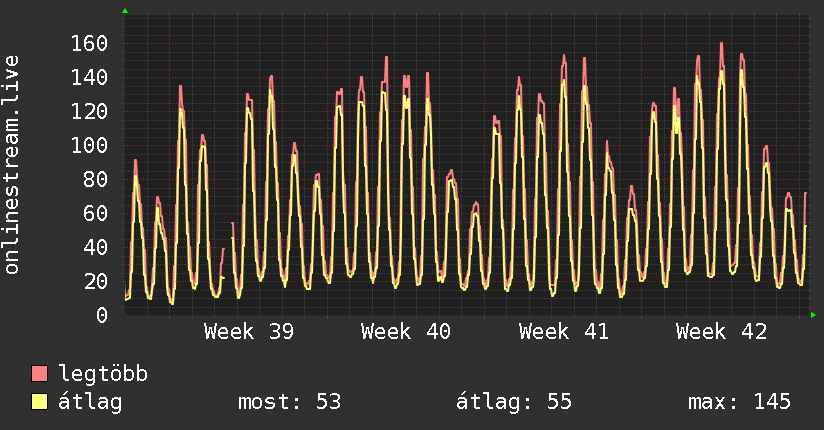Click the 60 y-axis tick label
The height and width of the screenshot is (430, 824).
pyautogui.click(x=96, y=213)
